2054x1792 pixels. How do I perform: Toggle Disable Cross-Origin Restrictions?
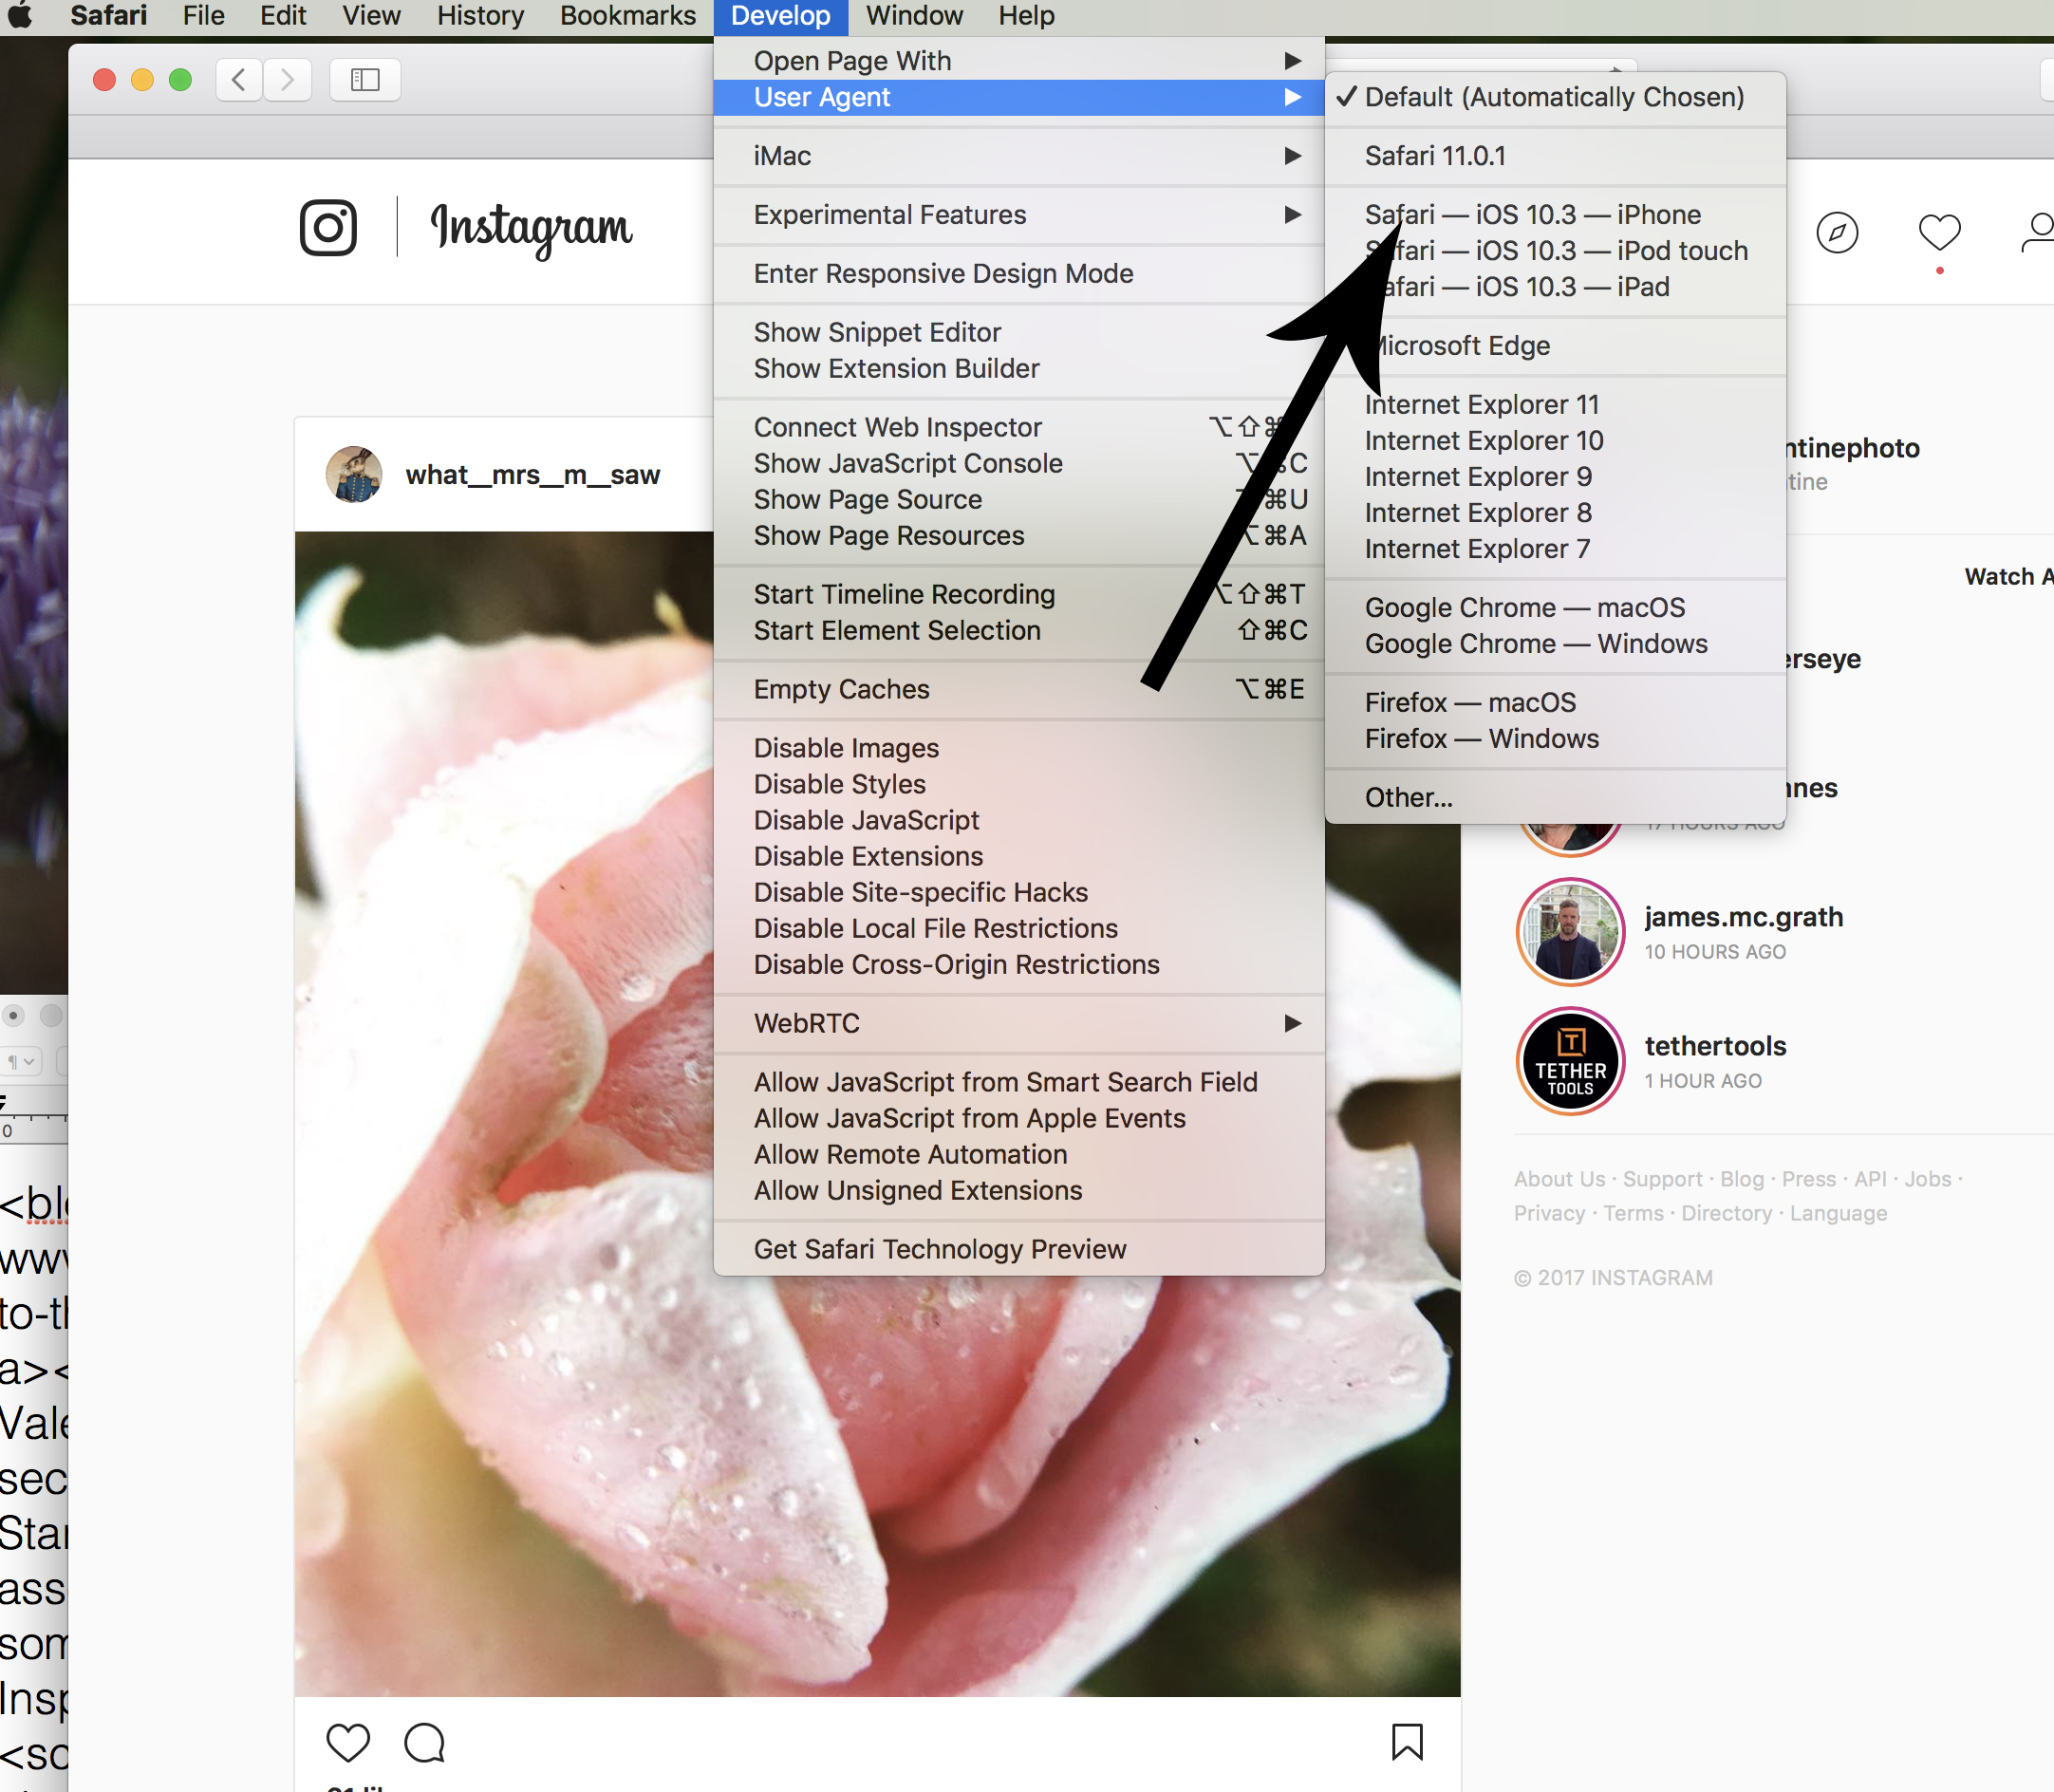point(1019,965)
